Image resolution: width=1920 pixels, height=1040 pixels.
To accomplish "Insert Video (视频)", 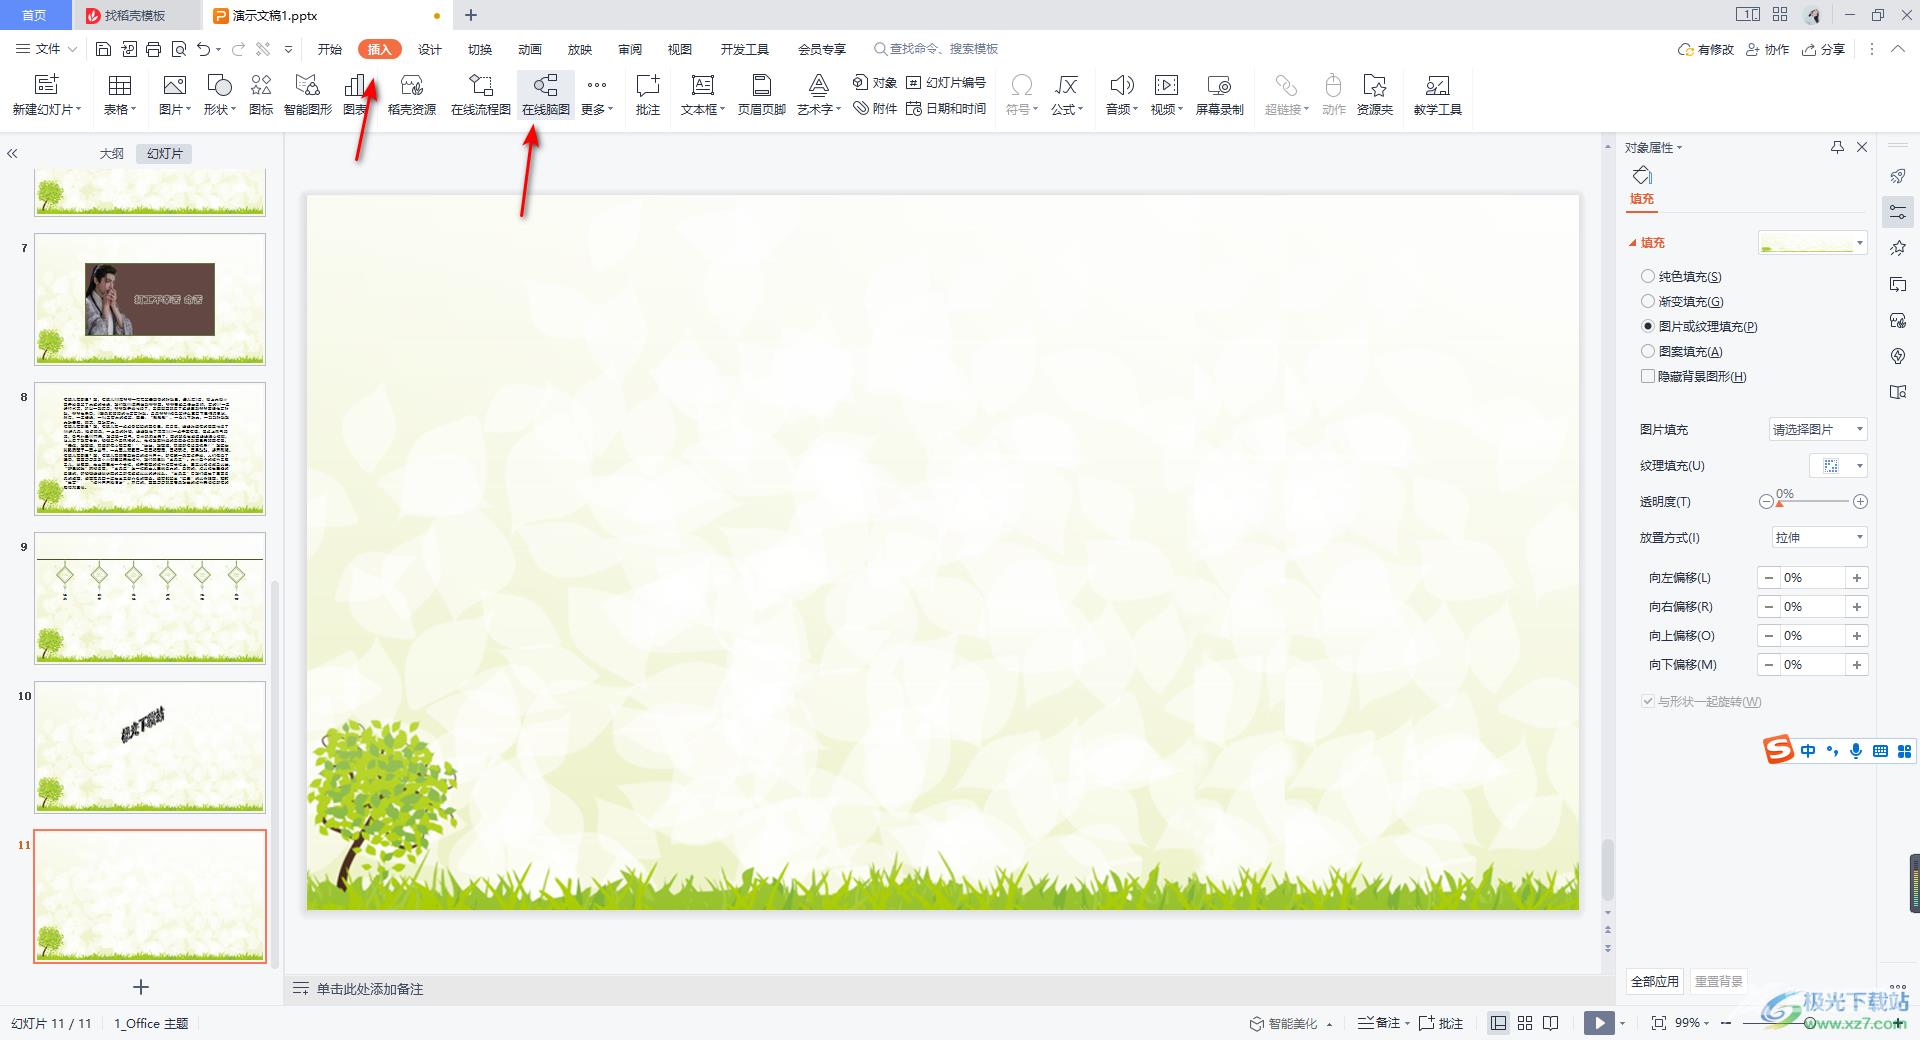I will (x=1166, y=95).
